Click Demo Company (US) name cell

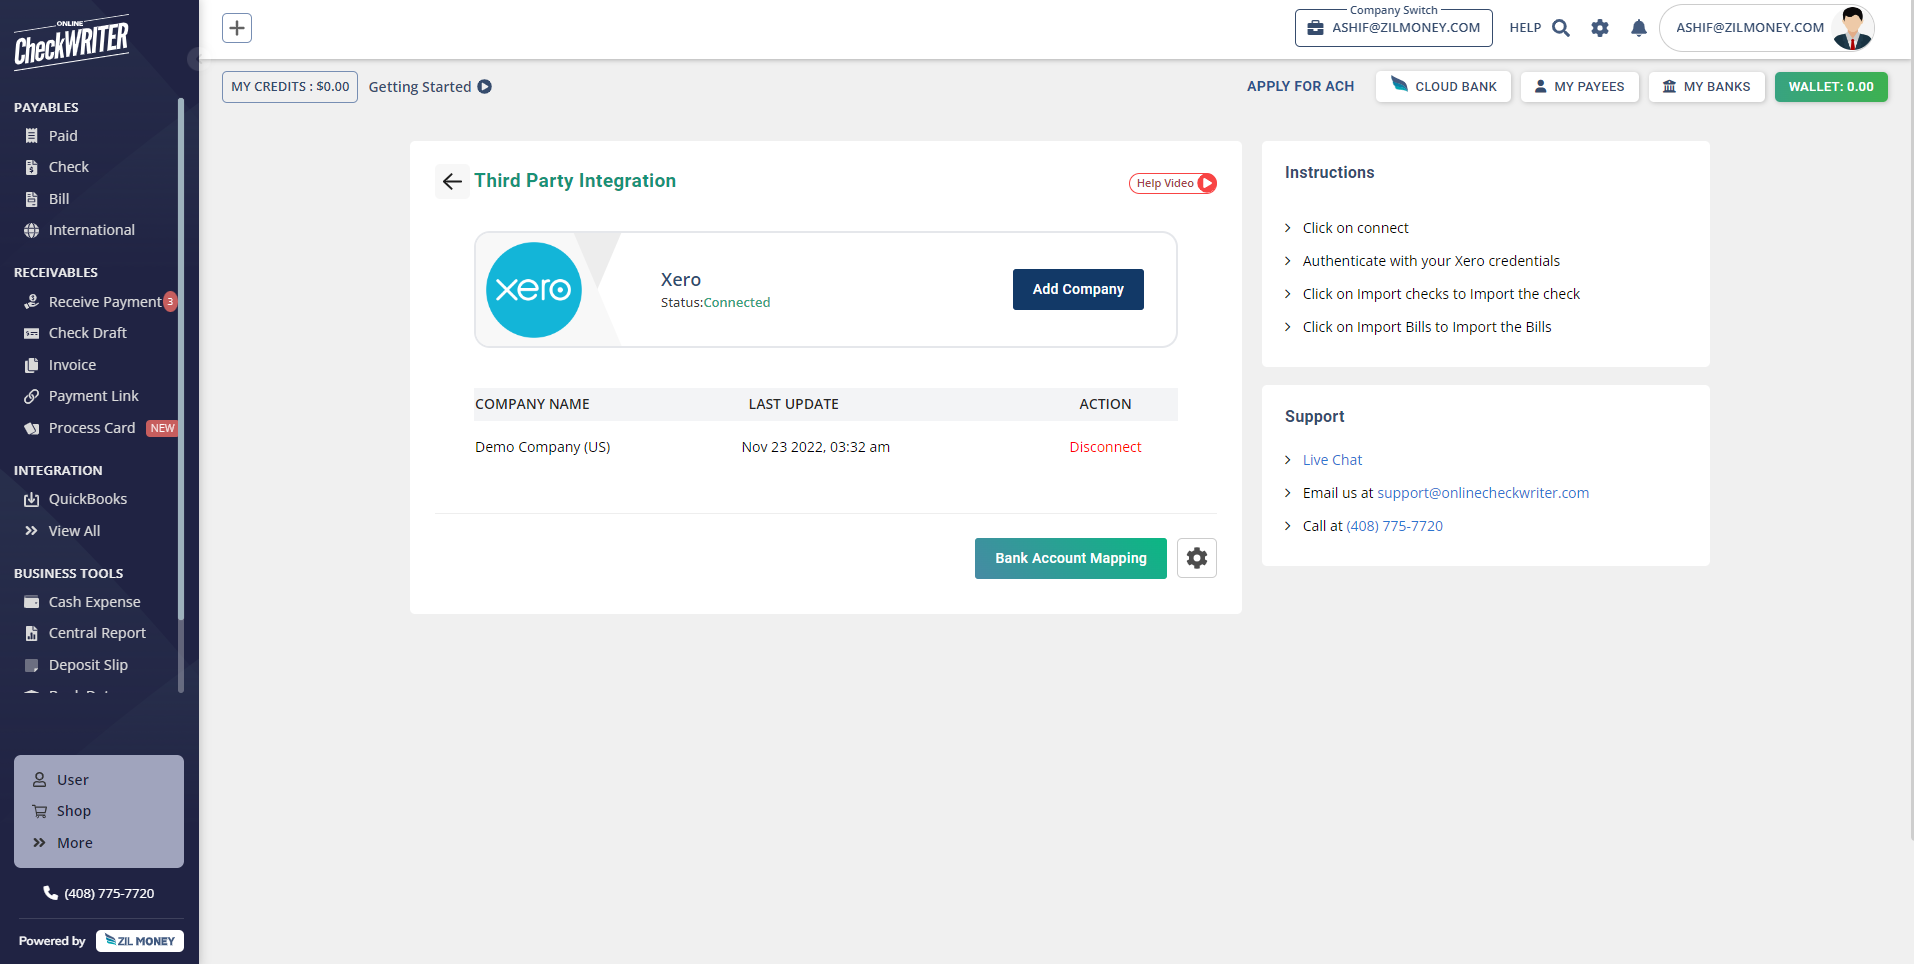tap(542, 447)
